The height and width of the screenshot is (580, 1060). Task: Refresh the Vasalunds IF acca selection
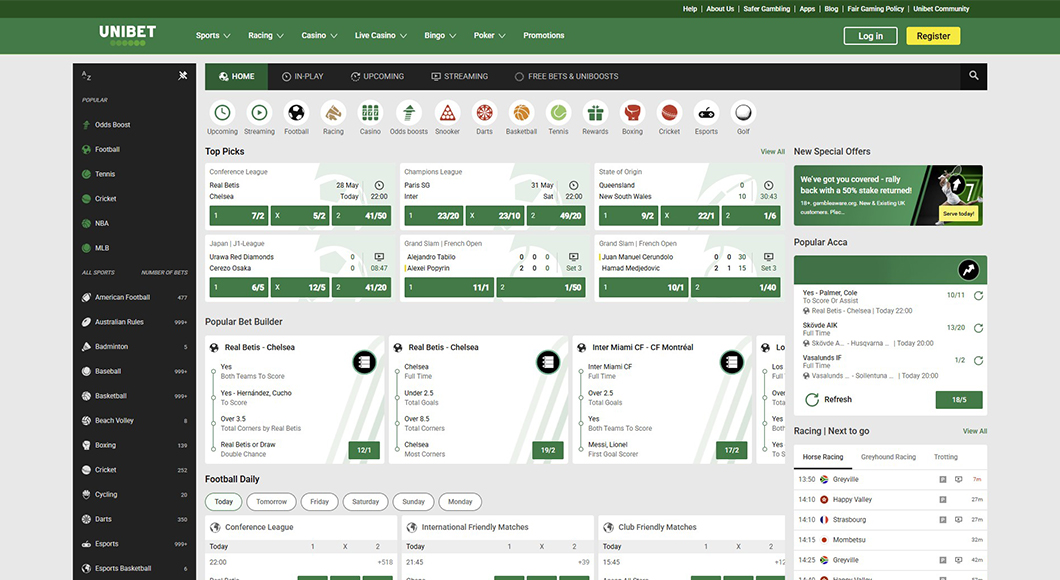tap(978, 360)
